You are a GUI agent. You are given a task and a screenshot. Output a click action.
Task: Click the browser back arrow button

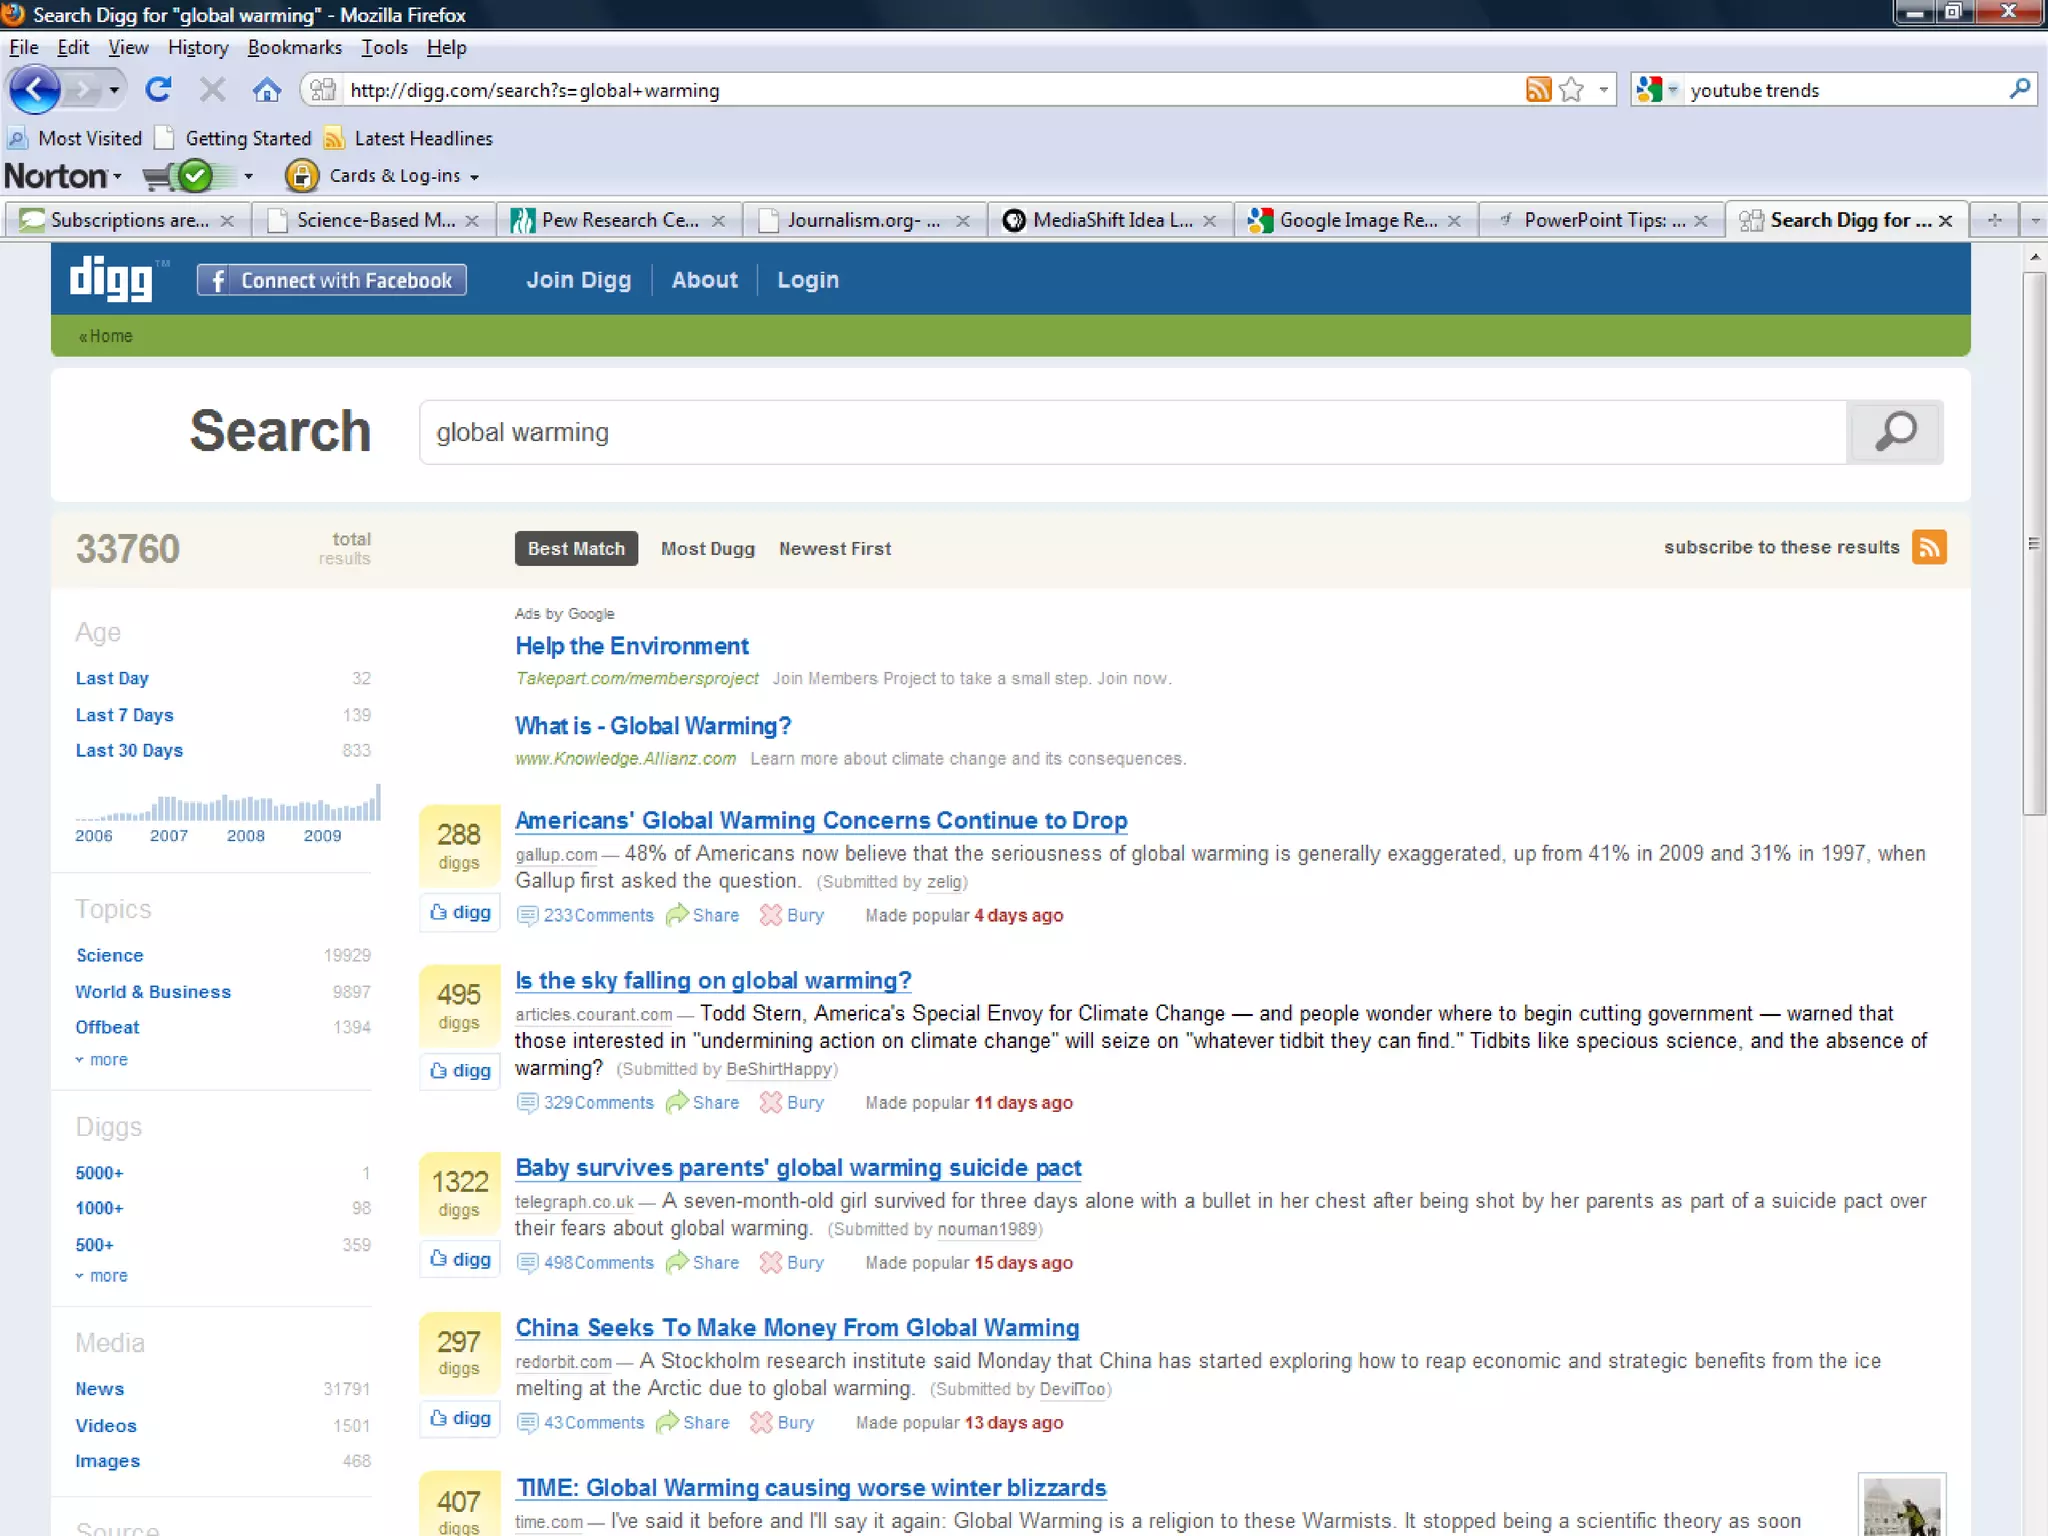tap(36, 90)
